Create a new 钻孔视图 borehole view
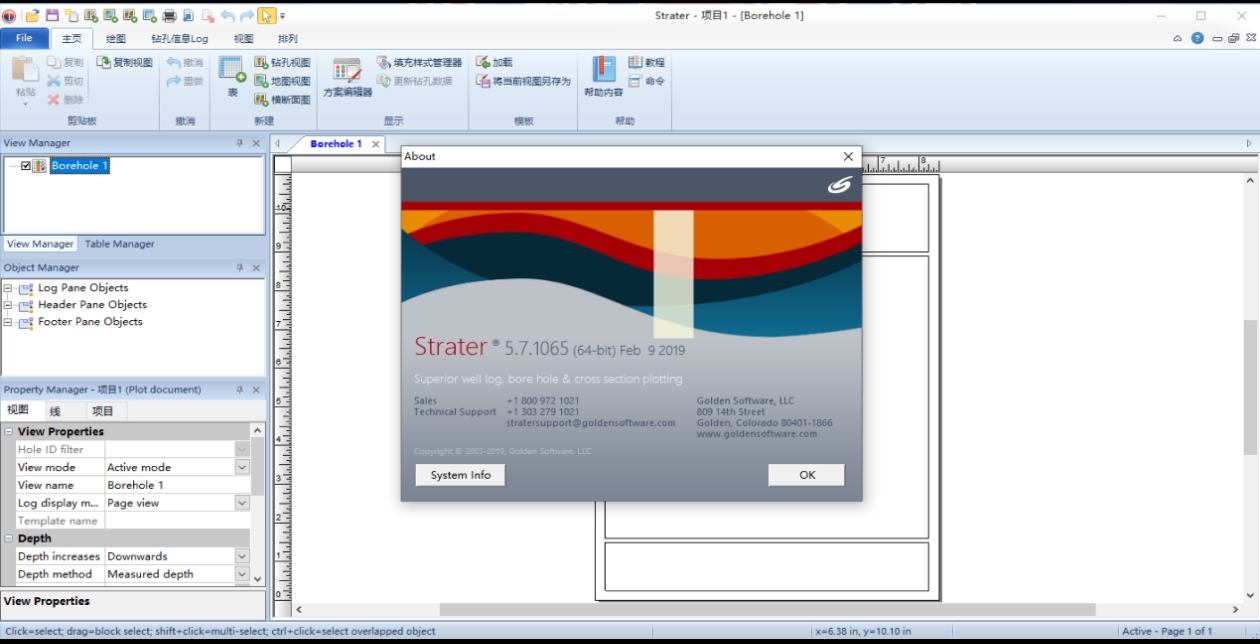 click(x=282, y=62)
